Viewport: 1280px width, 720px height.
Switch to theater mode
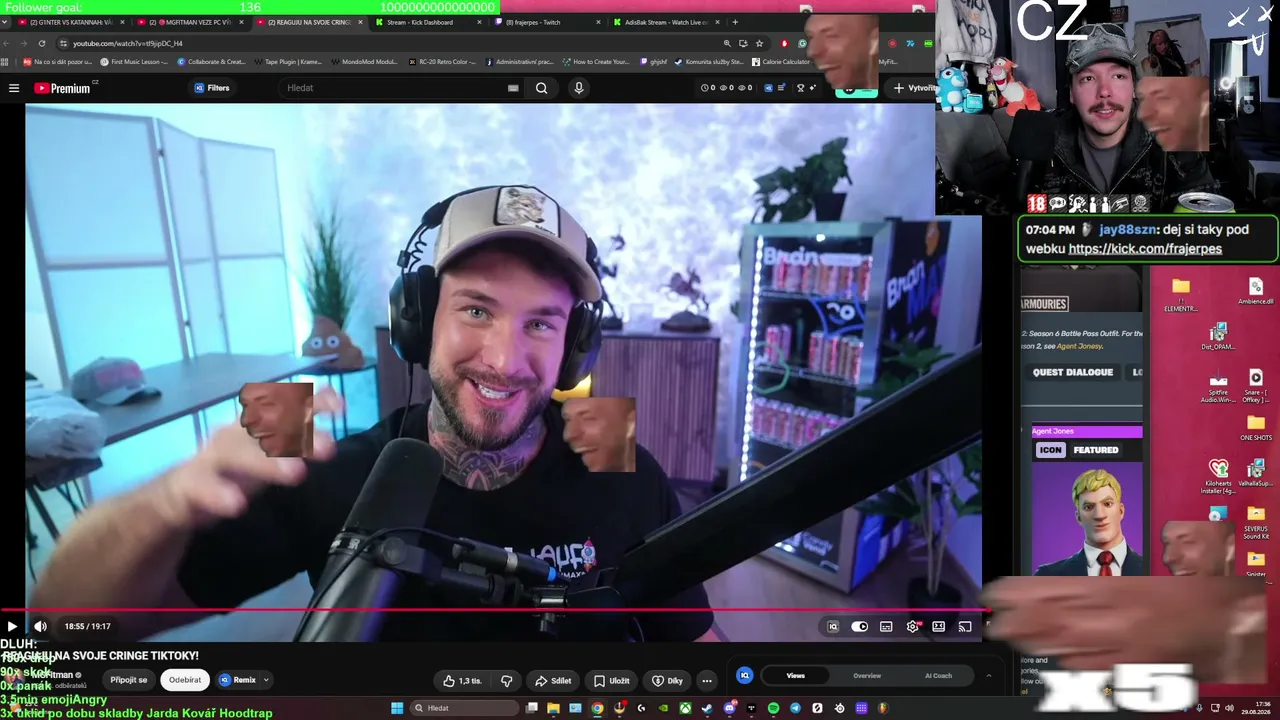point(939,627)
